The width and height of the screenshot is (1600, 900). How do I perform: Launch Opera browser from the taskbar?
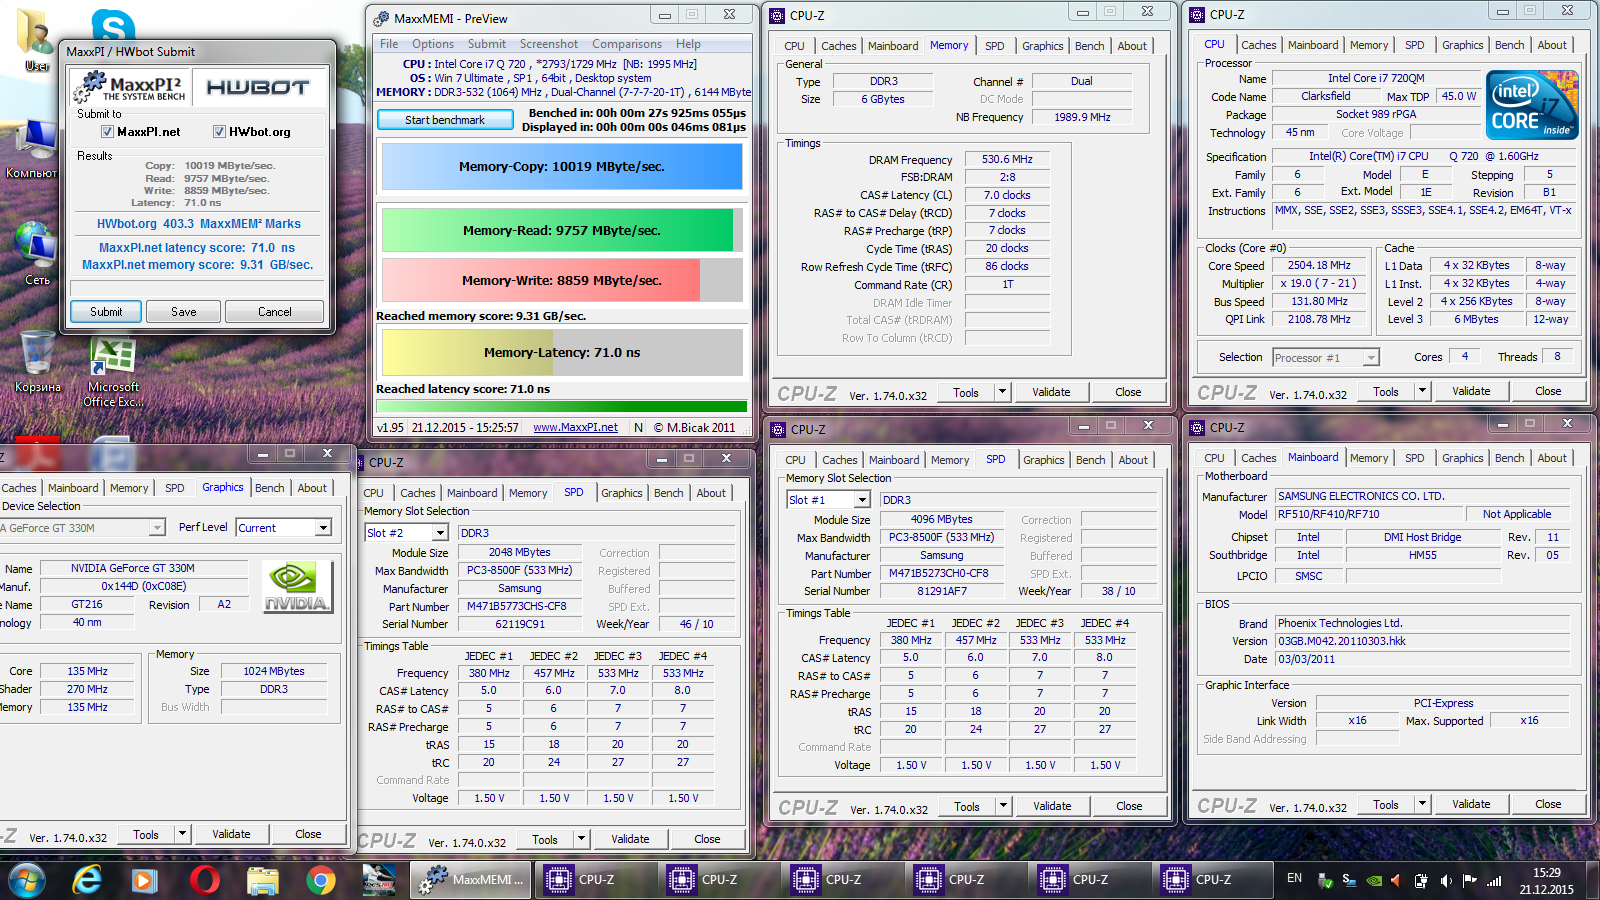(x=204, y=880)
